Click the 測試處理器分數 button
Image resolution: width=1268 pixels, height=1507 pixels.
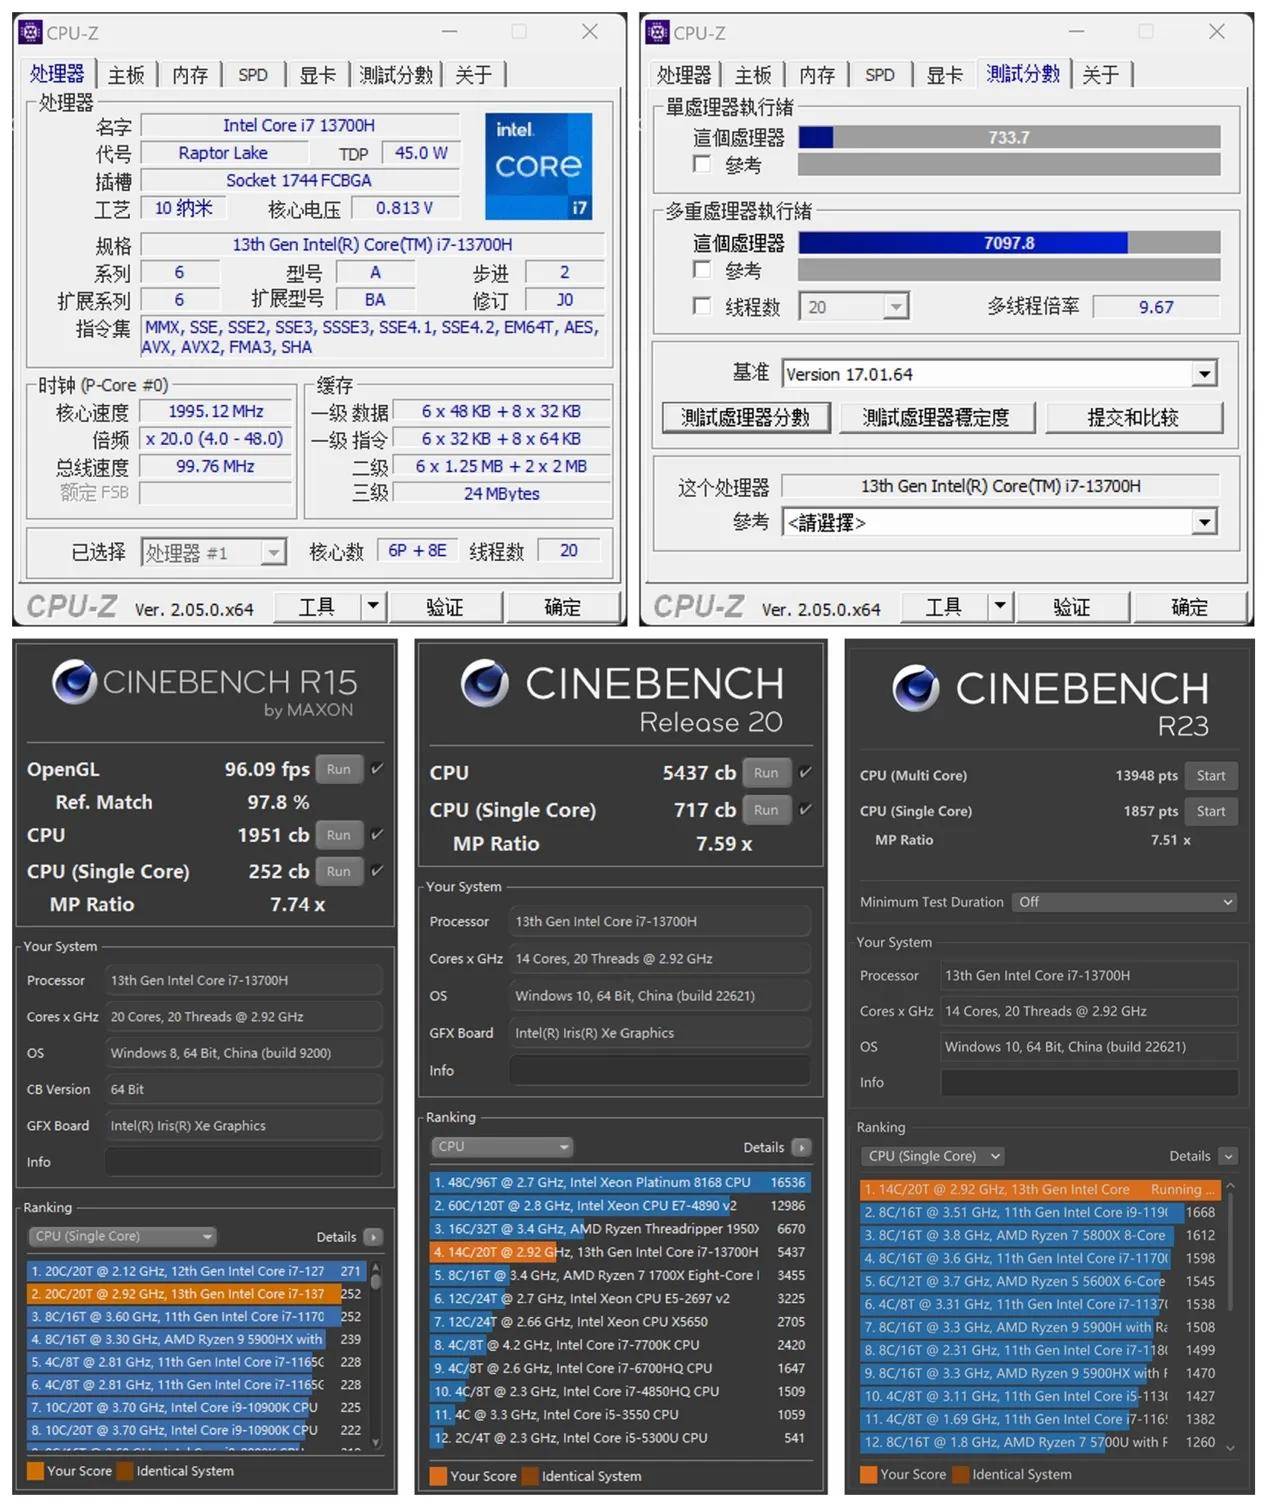[745, 418]
